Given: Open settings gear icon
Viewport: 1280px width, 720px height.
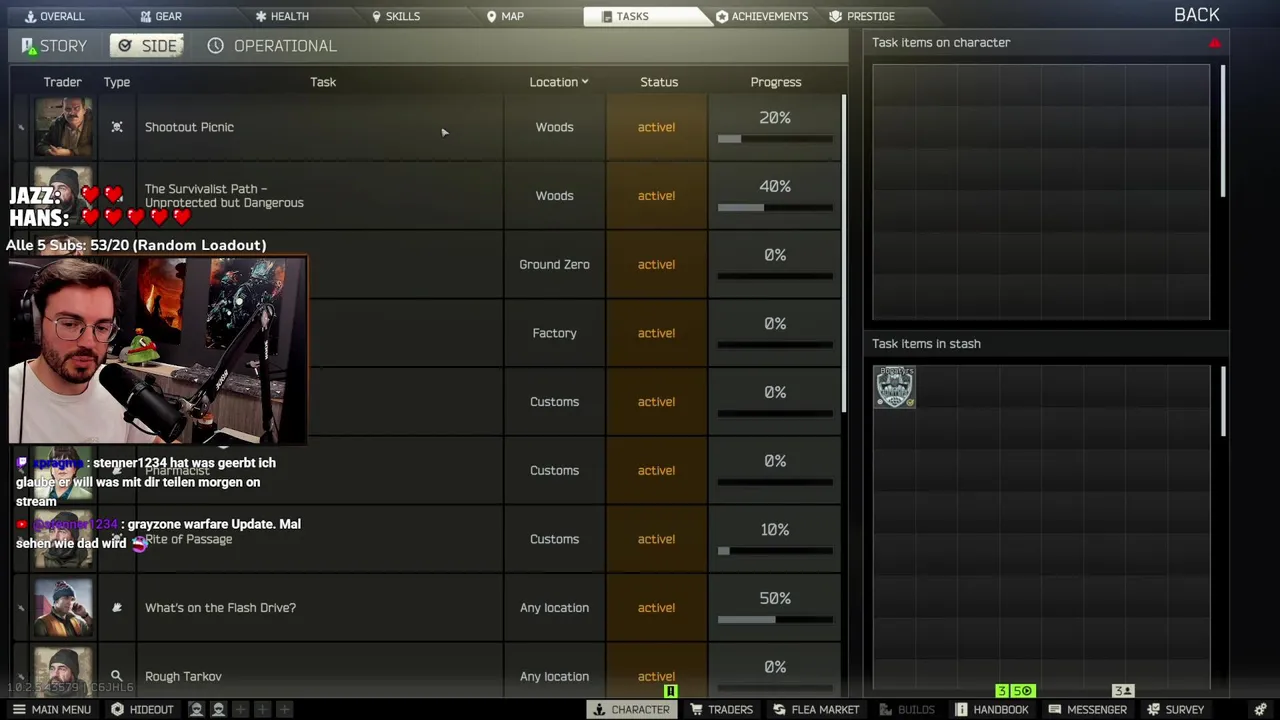Looking at the screenshot, I should [x=1260, y=709].
